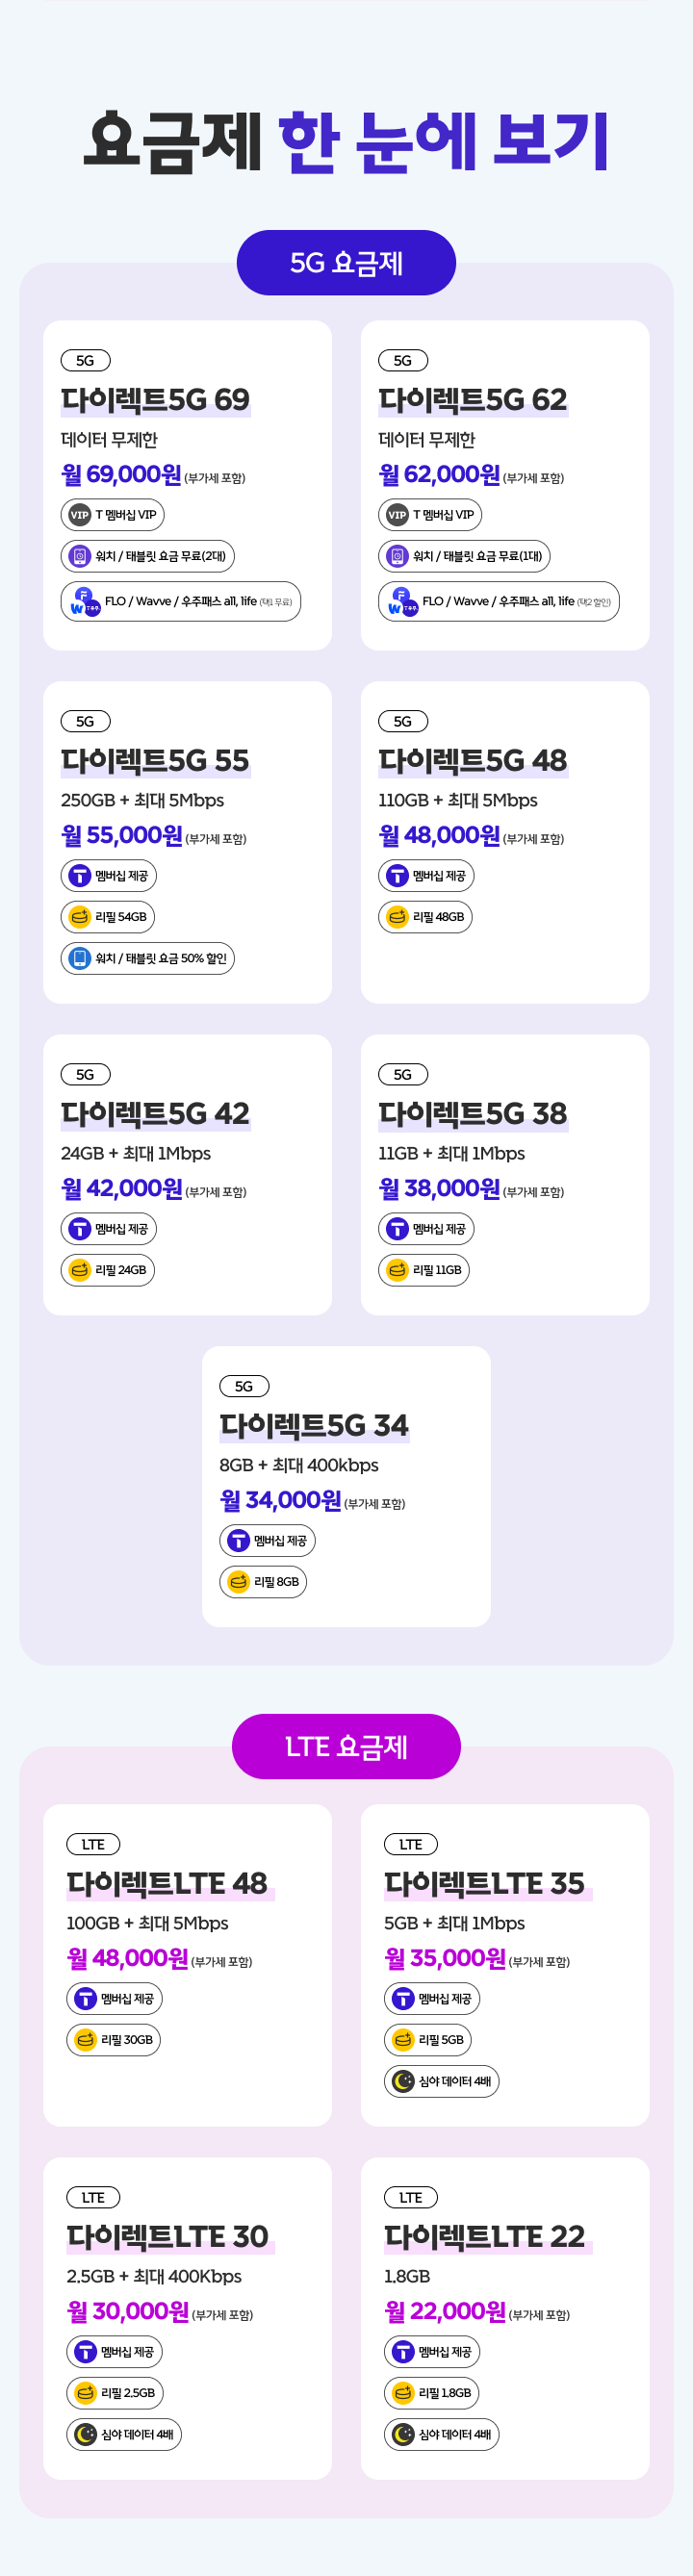Click FLO/Wavve icon in 다이렉트5G 69 card

click(85, 602)
